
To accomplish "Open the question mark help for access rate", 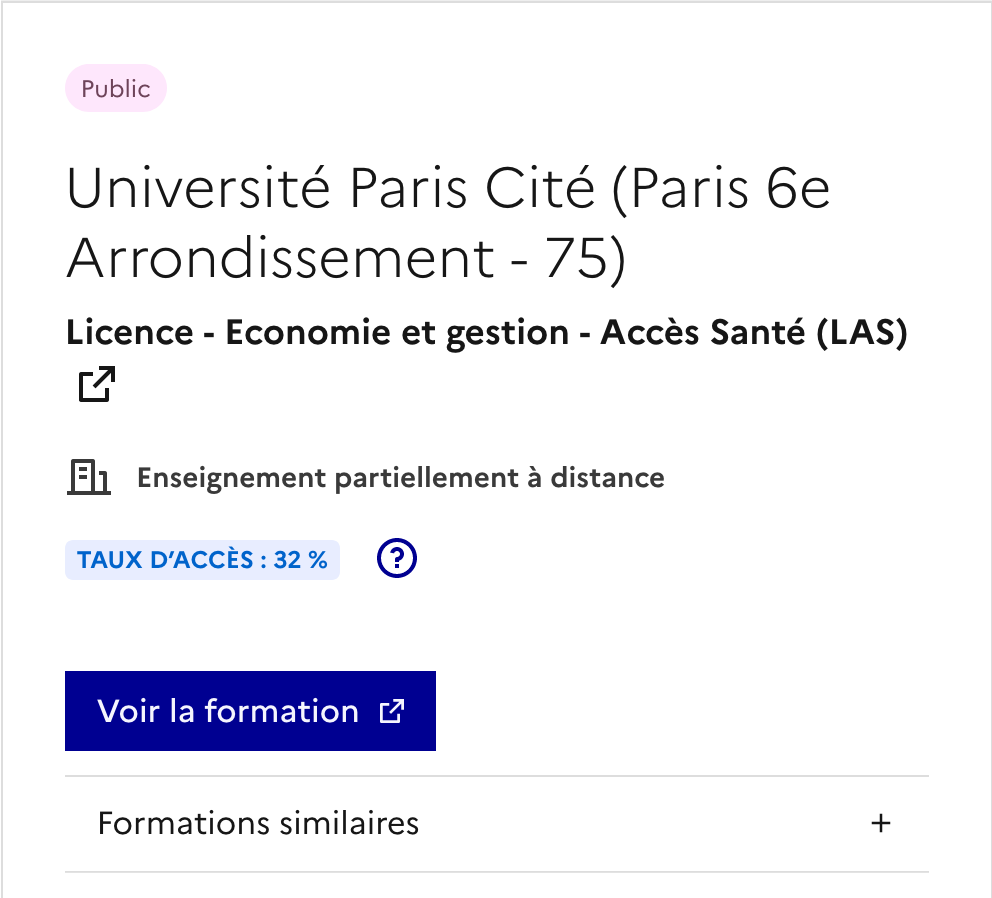I will pyautogui.click(x=397, y=559).
